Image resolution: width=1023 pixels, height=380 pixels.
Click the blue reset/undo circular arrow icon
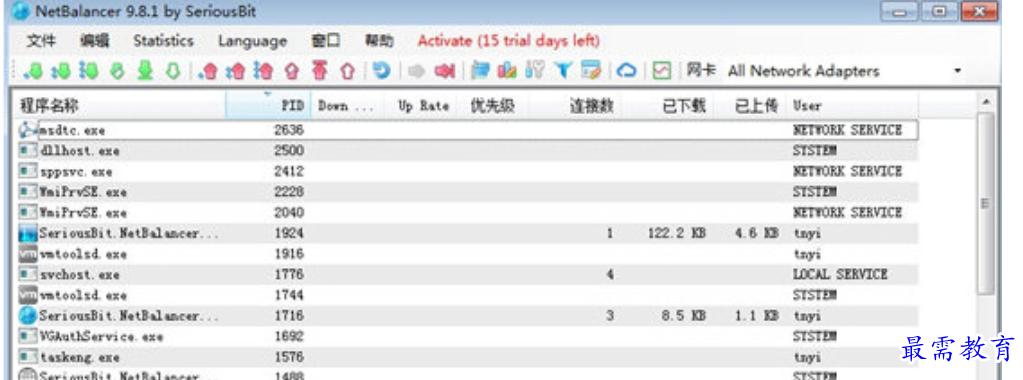click(382, 71)
